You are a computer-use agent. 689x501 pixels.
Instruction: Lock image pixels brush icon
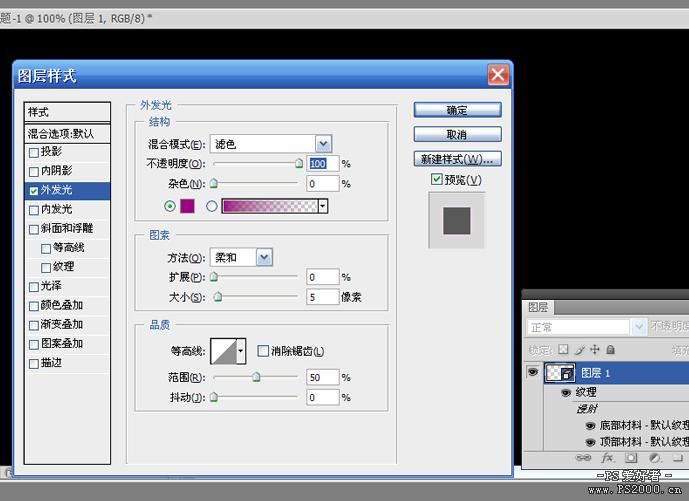(580, 350)
